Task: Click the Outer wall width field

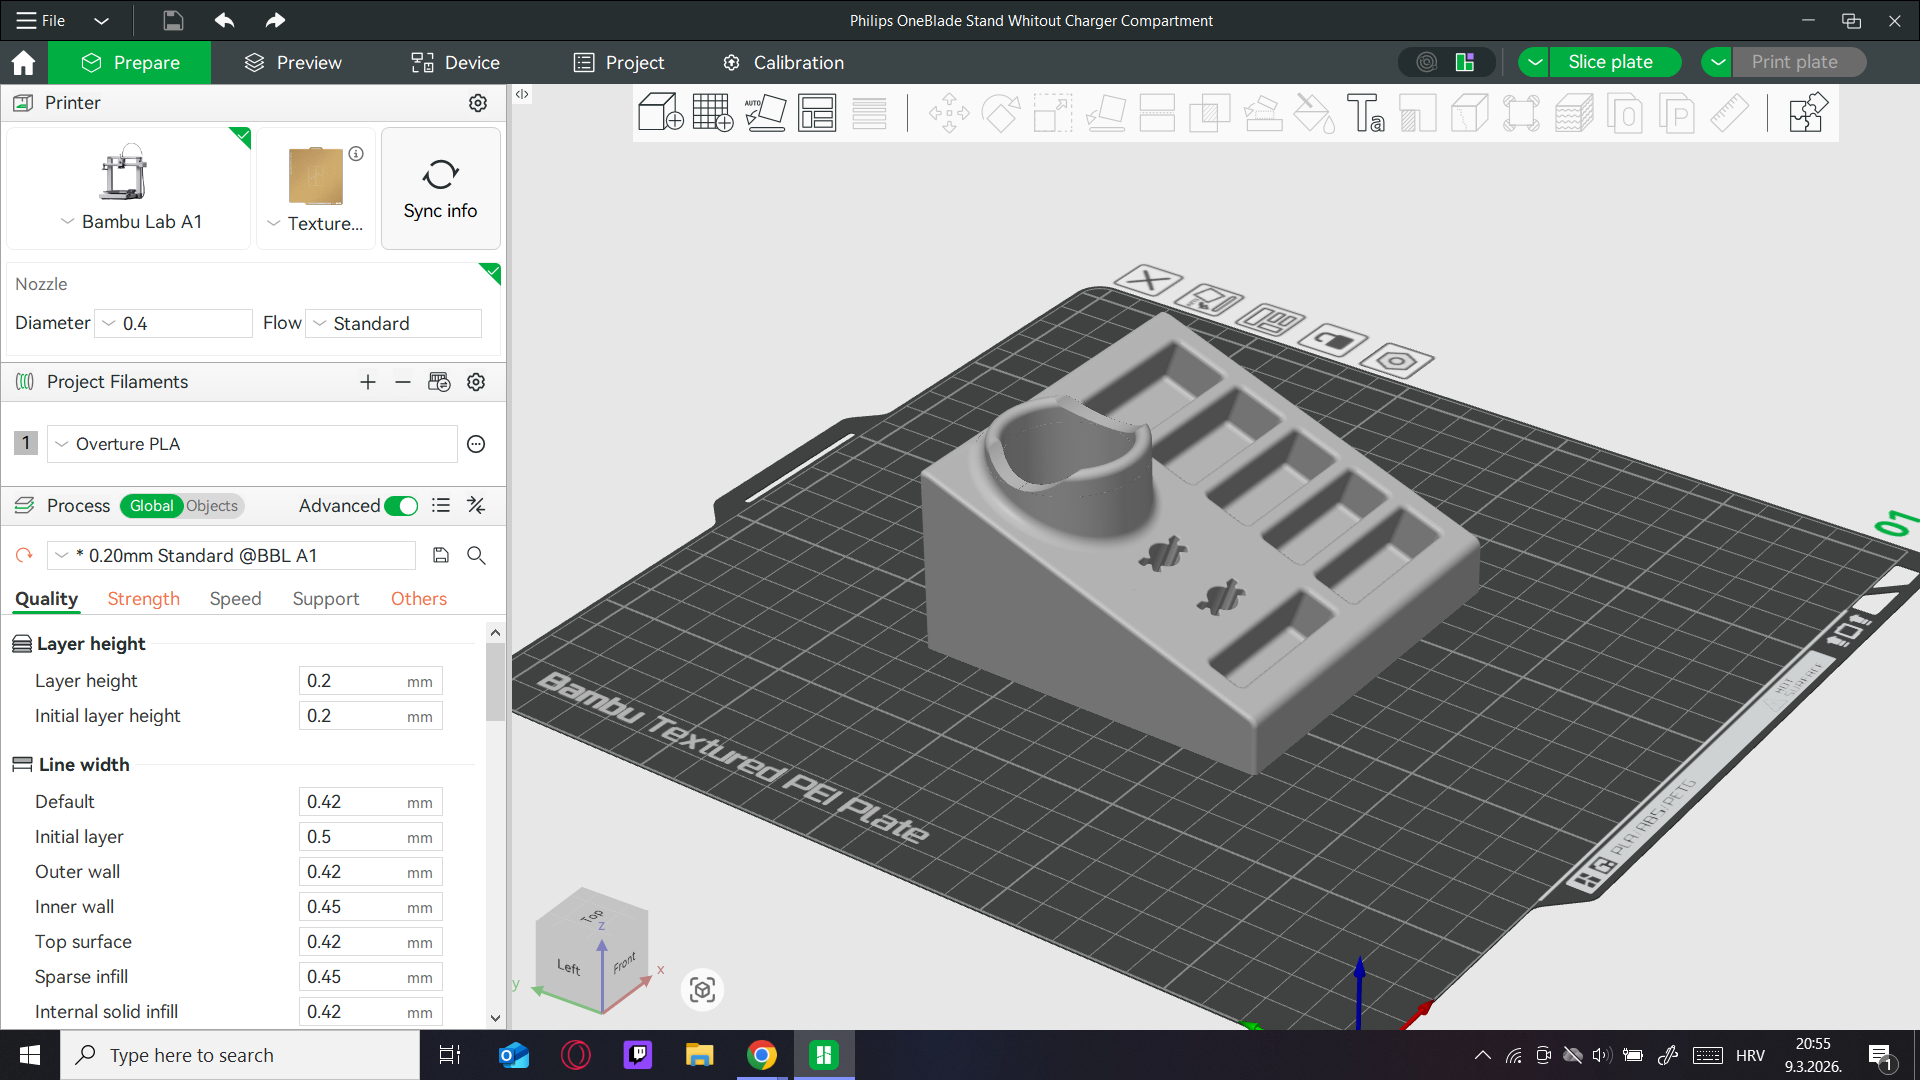Action: coord(370,872)
